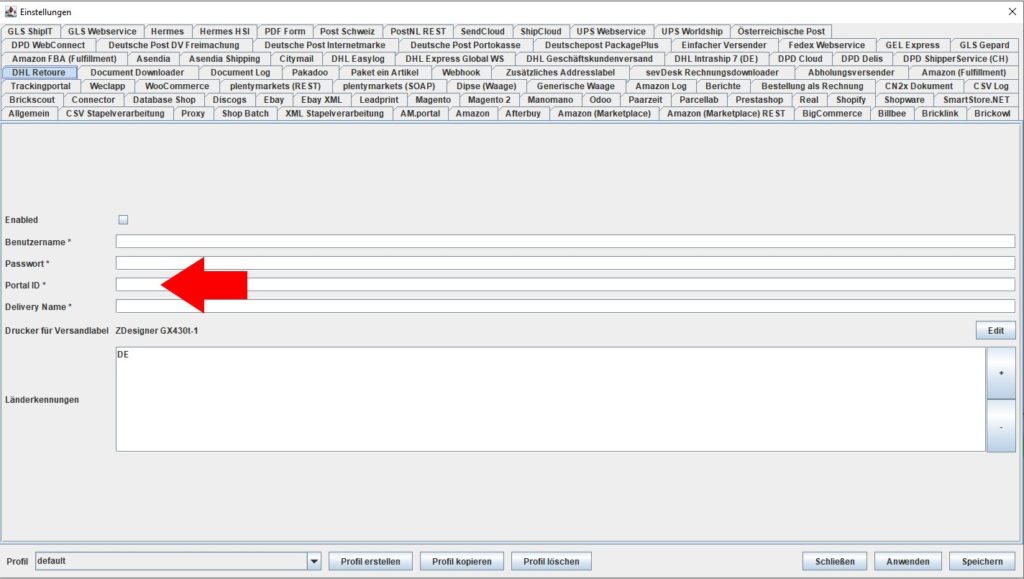Select the Trackingportal tab
Image resolution: width=1024 pixels, height=579 pixels.
tap(40, 86)
